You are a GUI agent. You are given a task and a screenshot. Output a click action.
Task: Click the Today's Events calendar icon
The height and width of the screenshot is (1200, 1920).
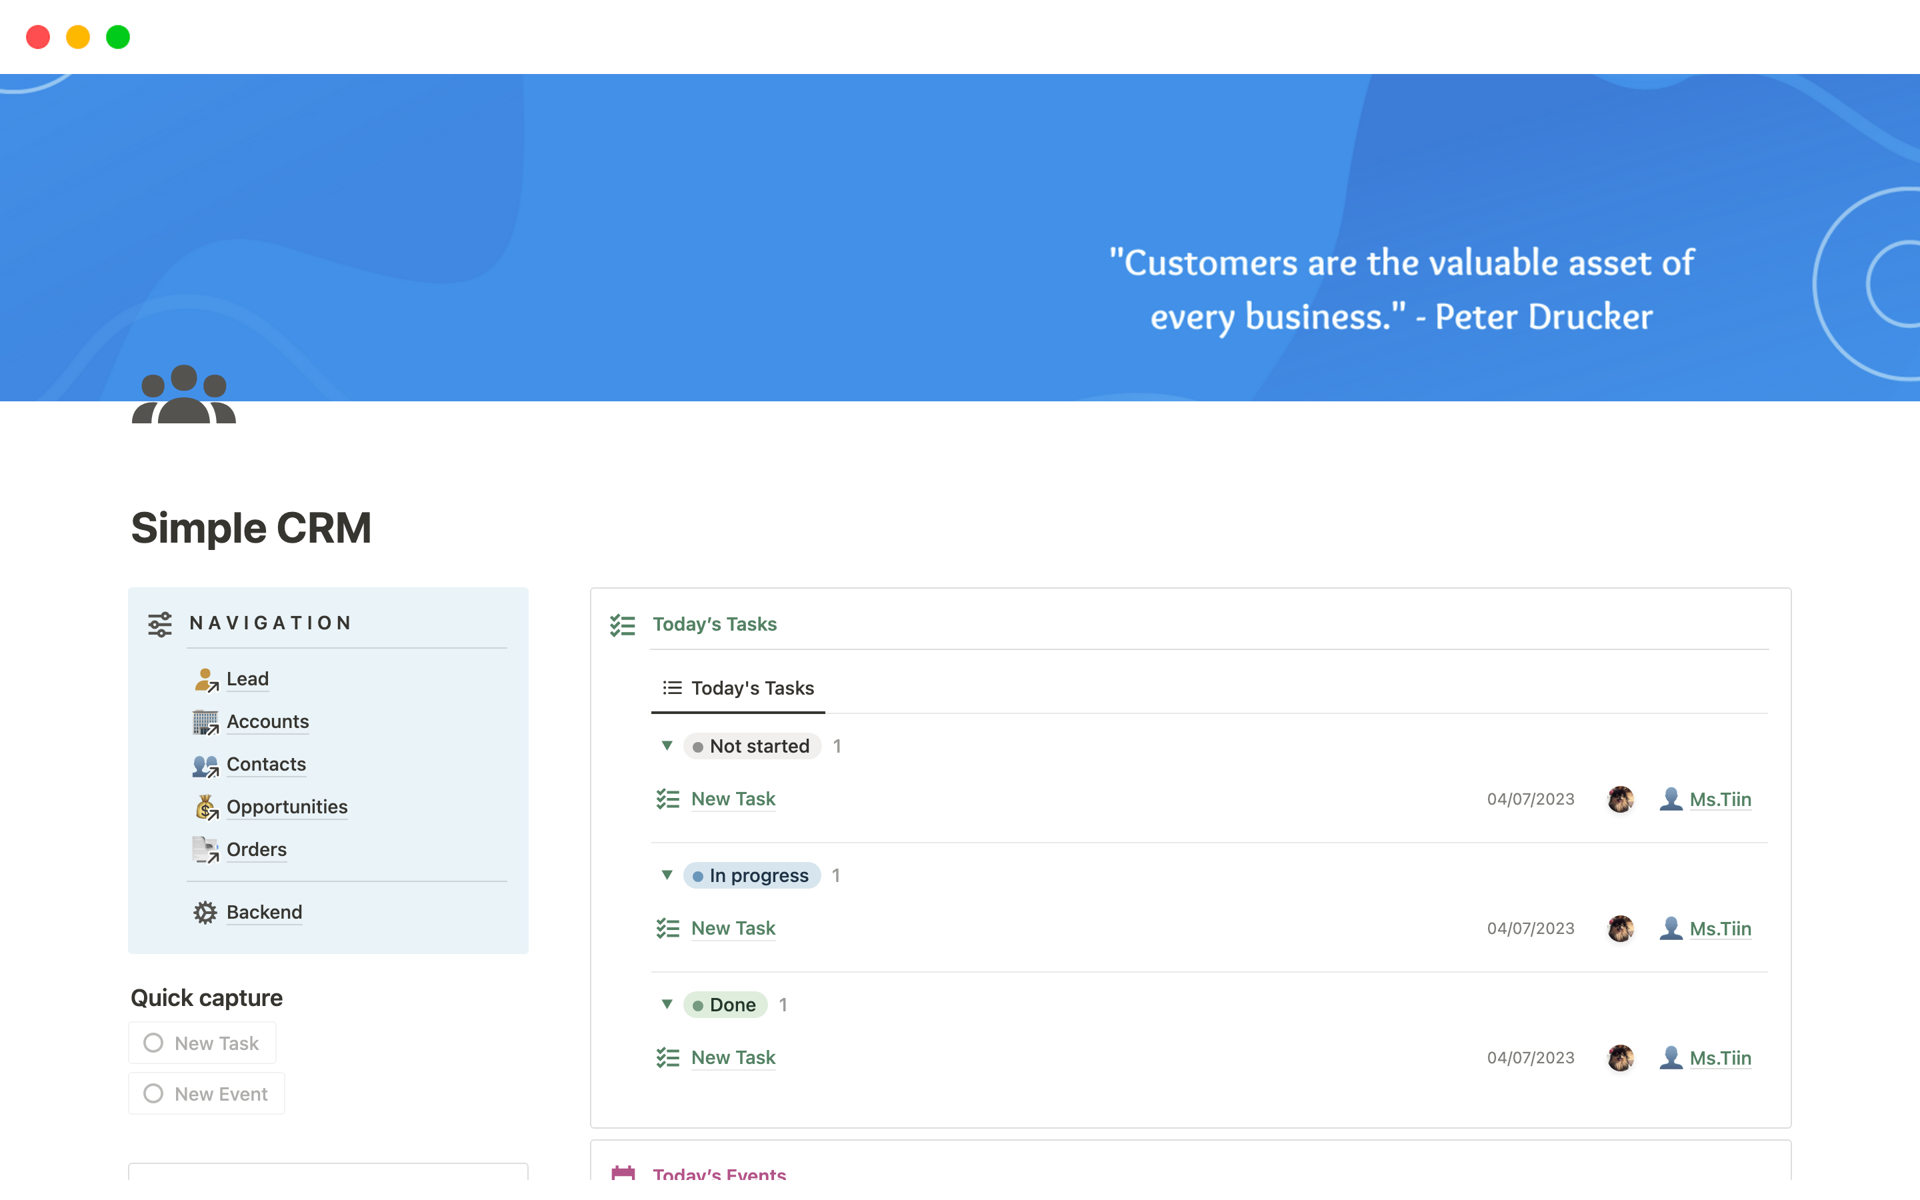click(622, 1172)
